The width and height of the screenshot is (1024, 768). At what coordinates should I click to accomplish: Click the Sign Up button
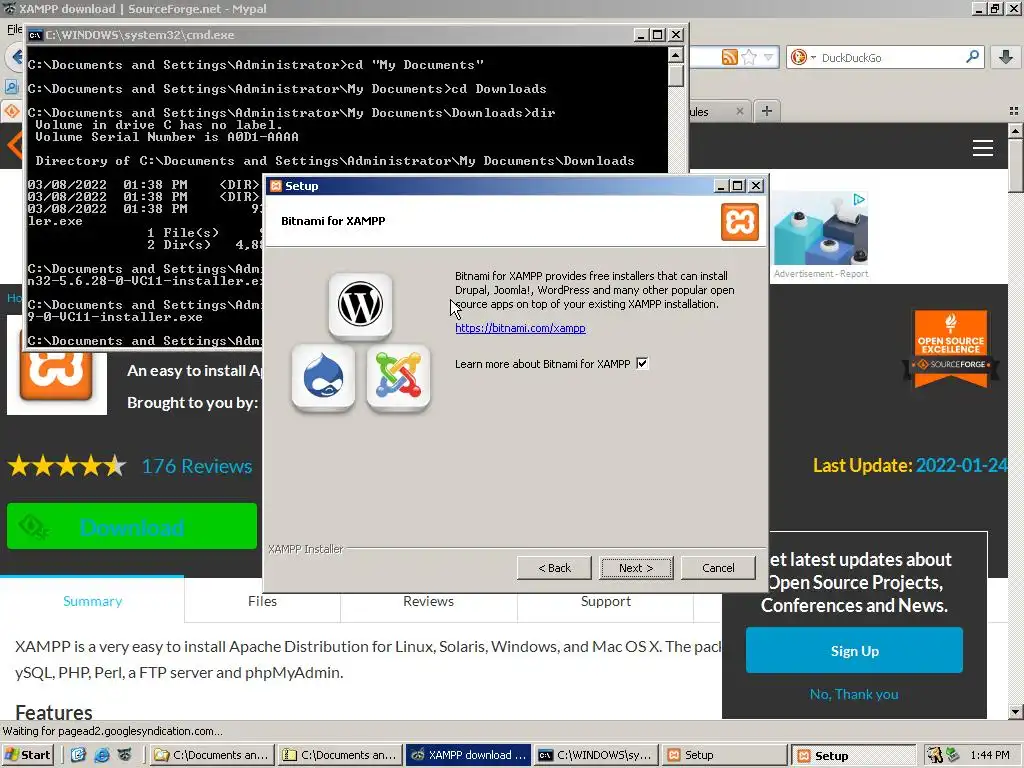pyautogui.click(x=854, y=650)
